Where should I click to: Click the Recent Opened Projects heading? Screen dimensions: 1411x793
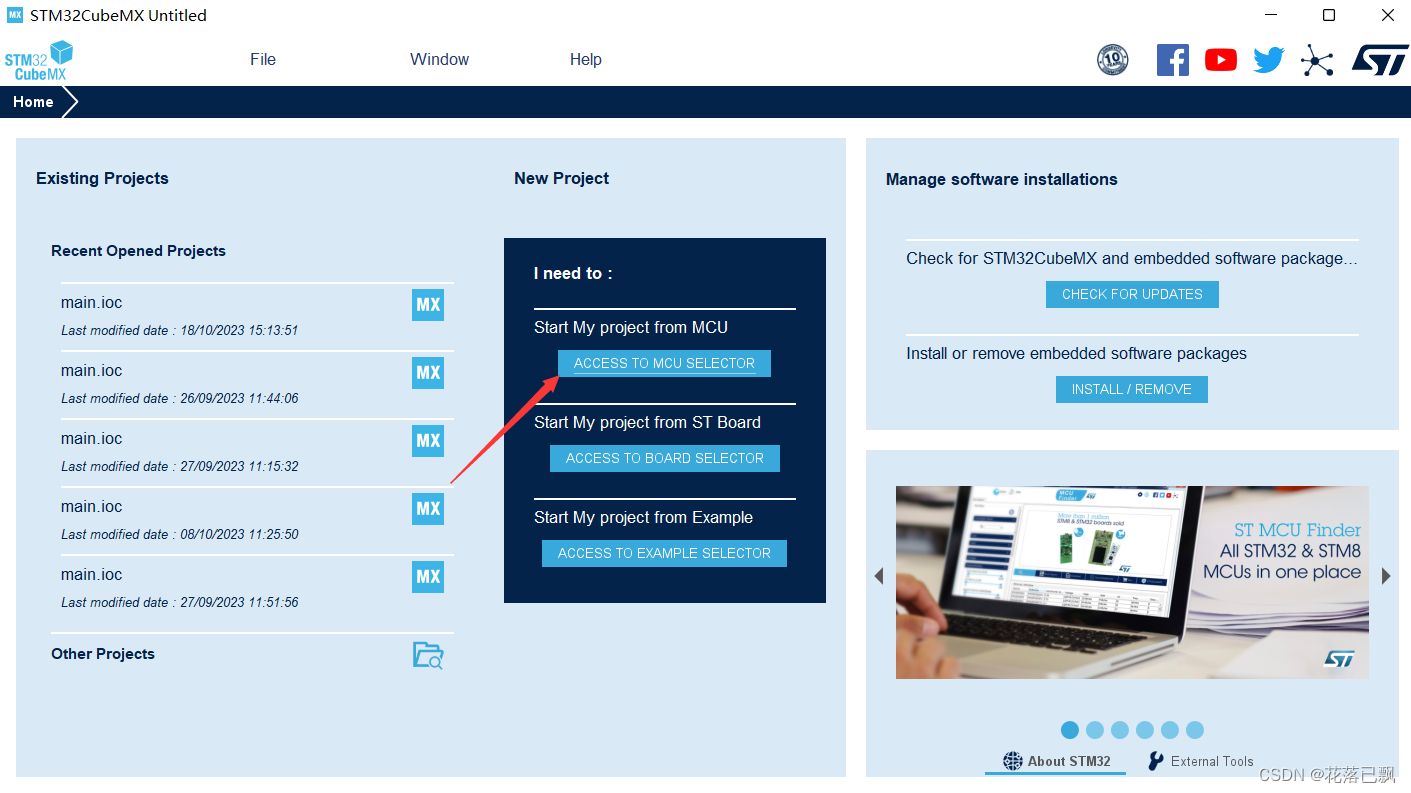[x=138, y=251]
